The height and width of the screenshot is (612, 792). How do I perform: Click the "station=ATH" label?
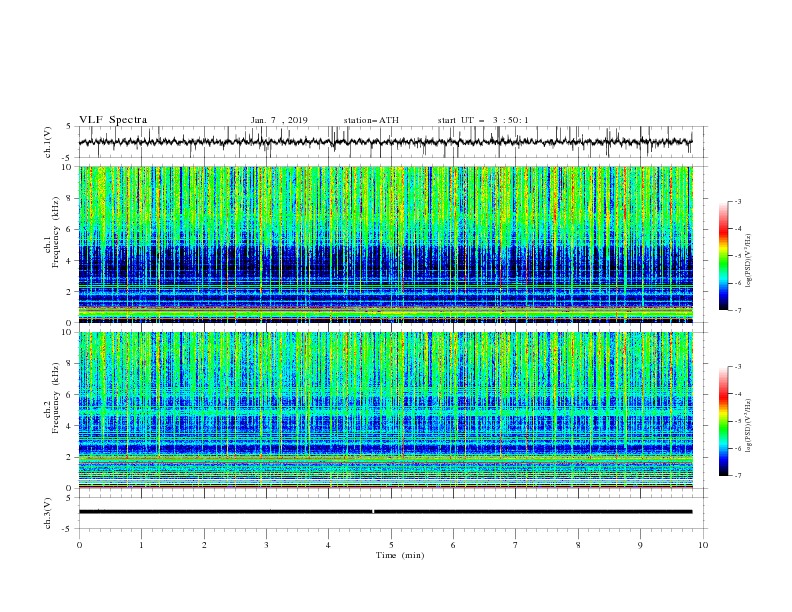pyautogui.click(x=371, y=120)
